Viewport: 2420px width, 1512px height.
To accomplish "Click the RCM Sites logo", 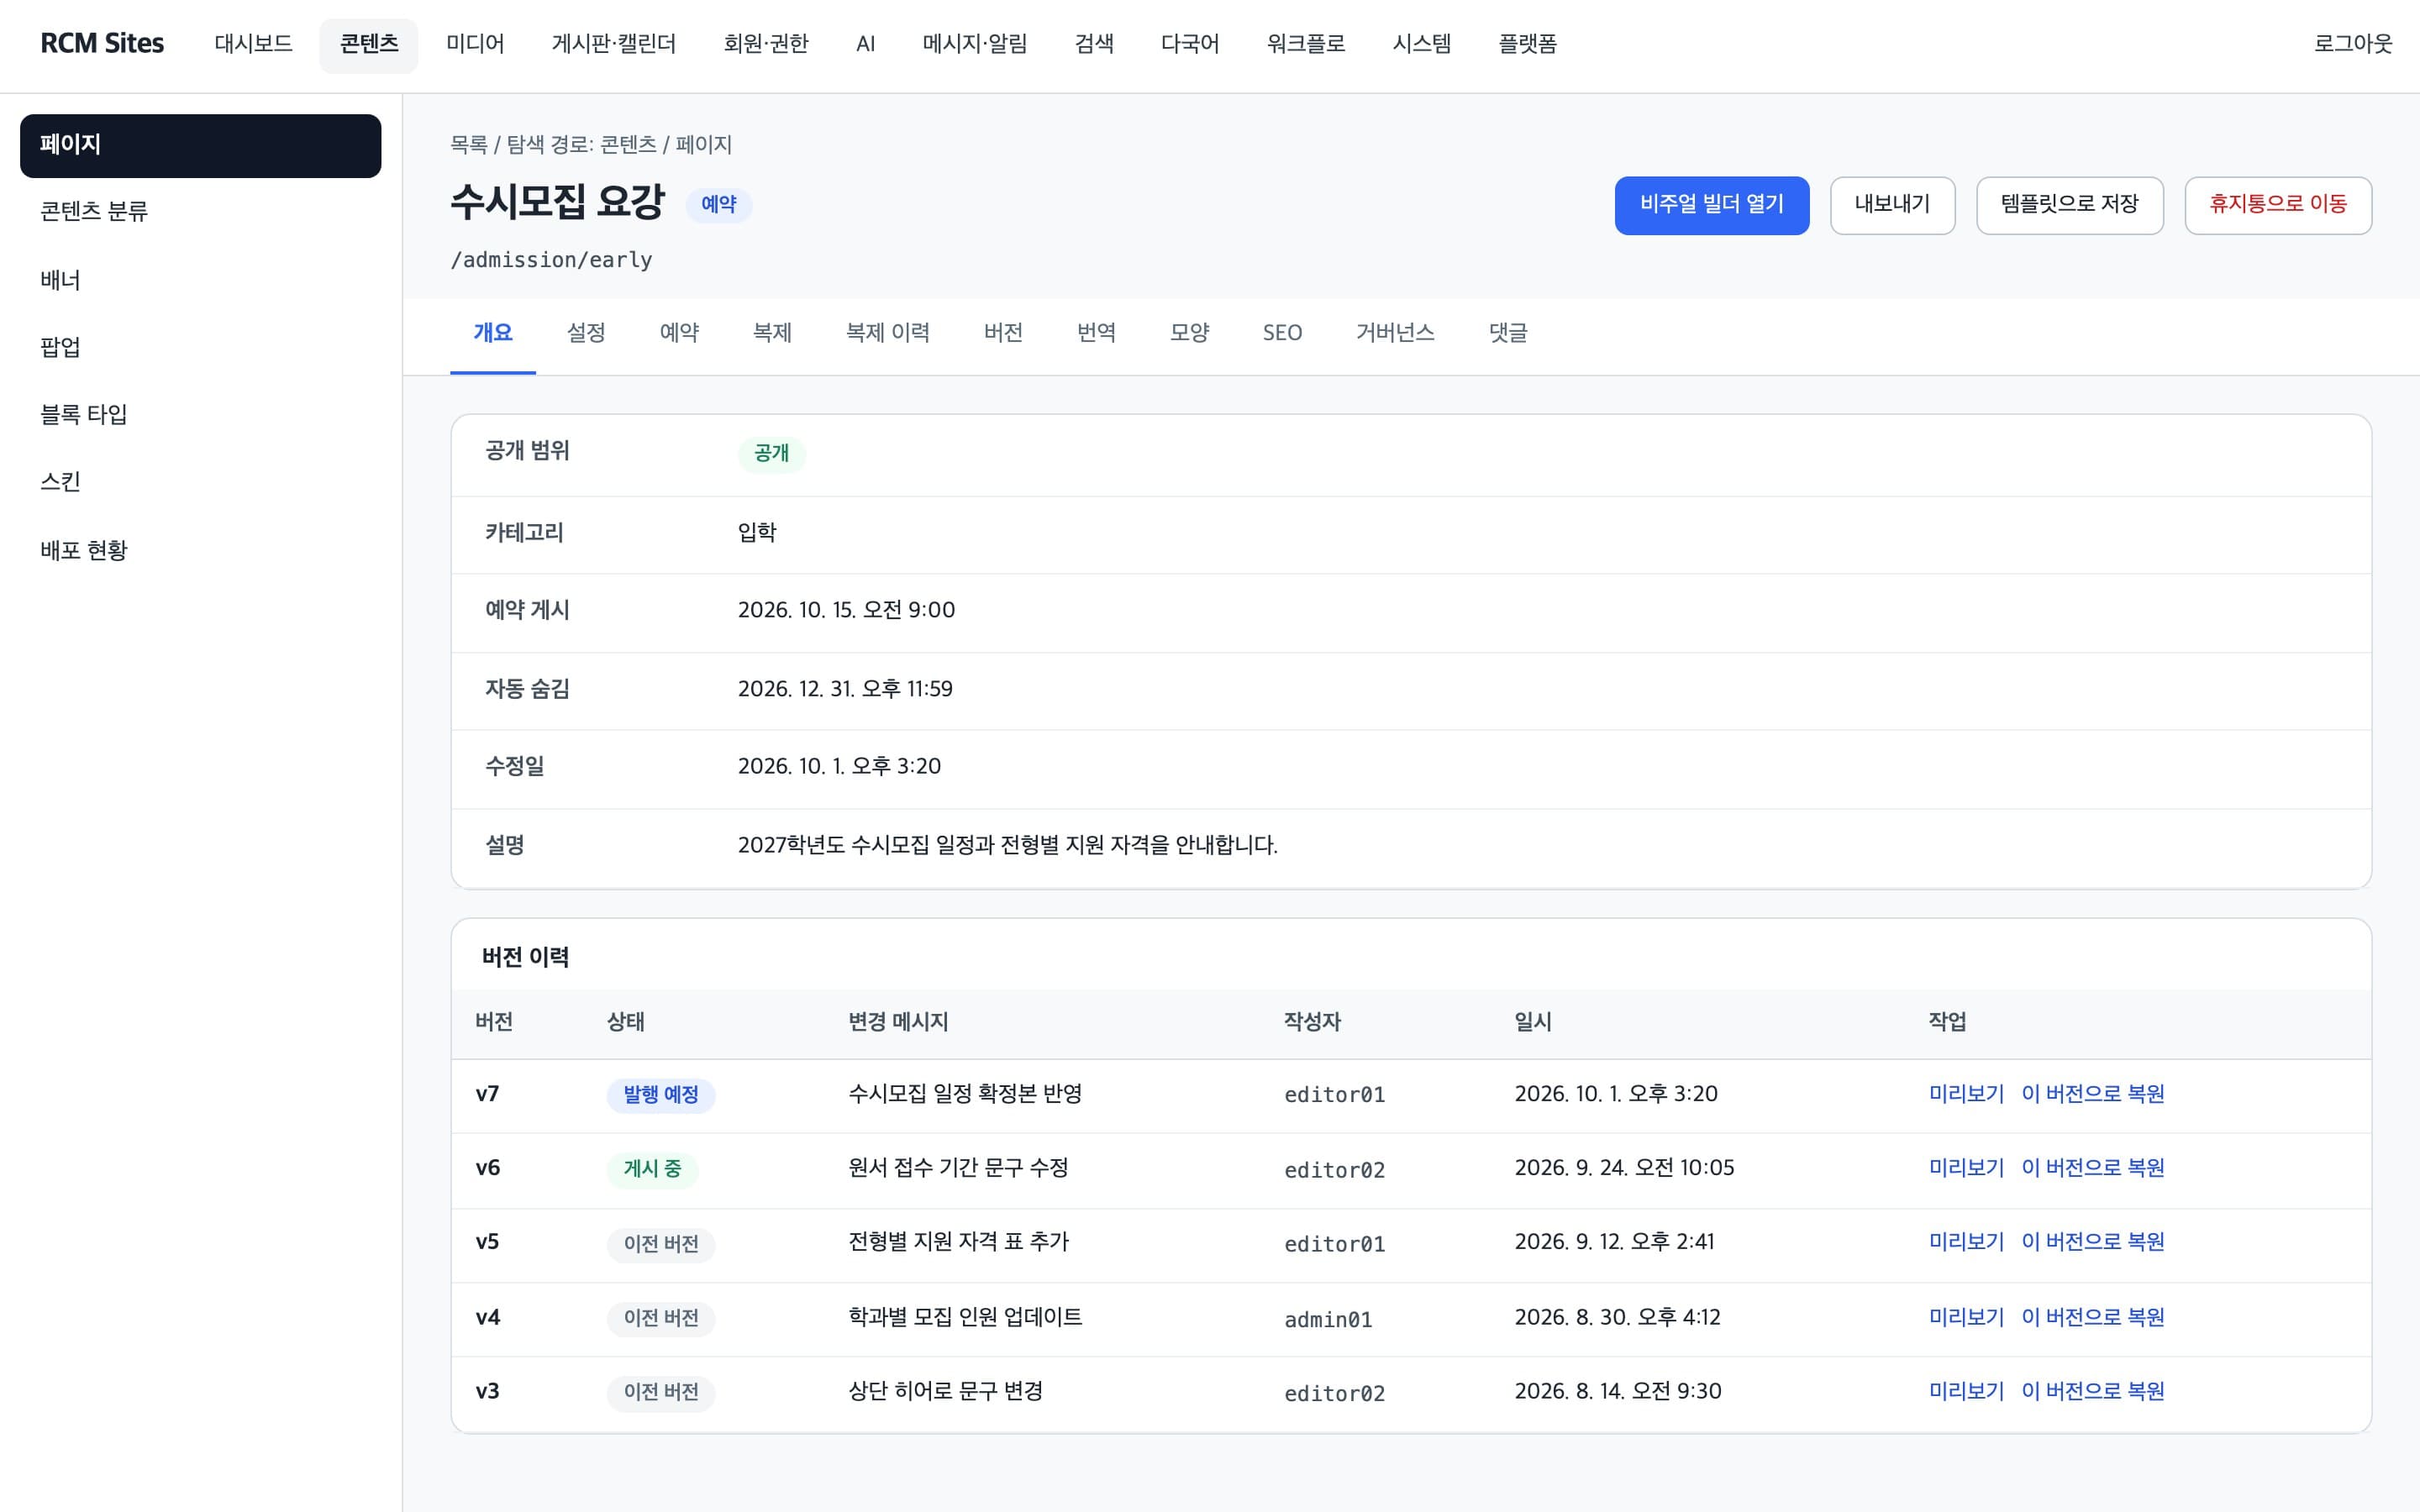I will [x=102, y=44].
